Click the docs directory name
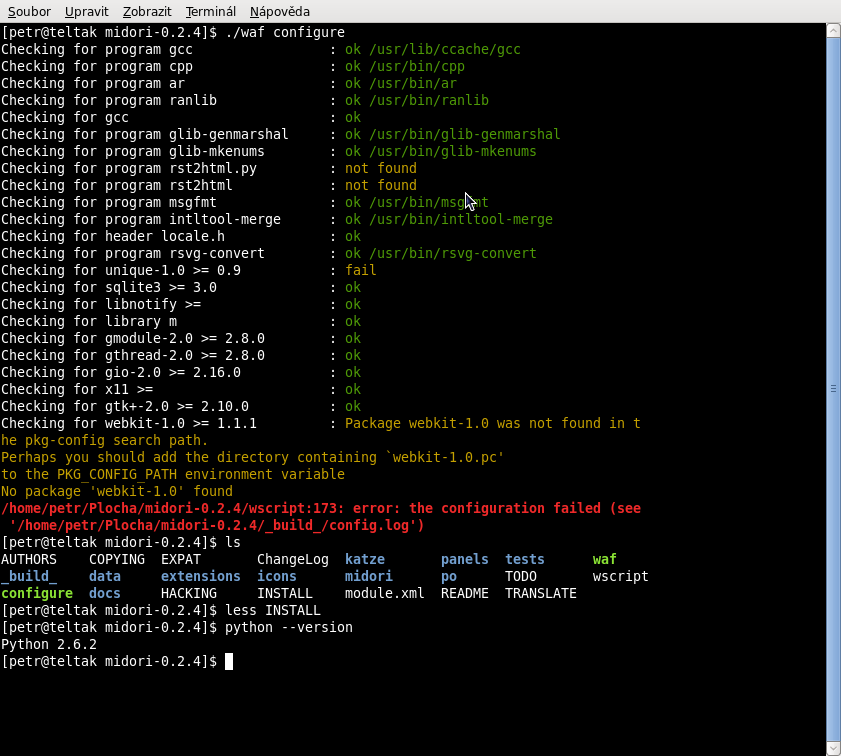Viewport: 841px width, 756px height. click(x=105, y=594)
